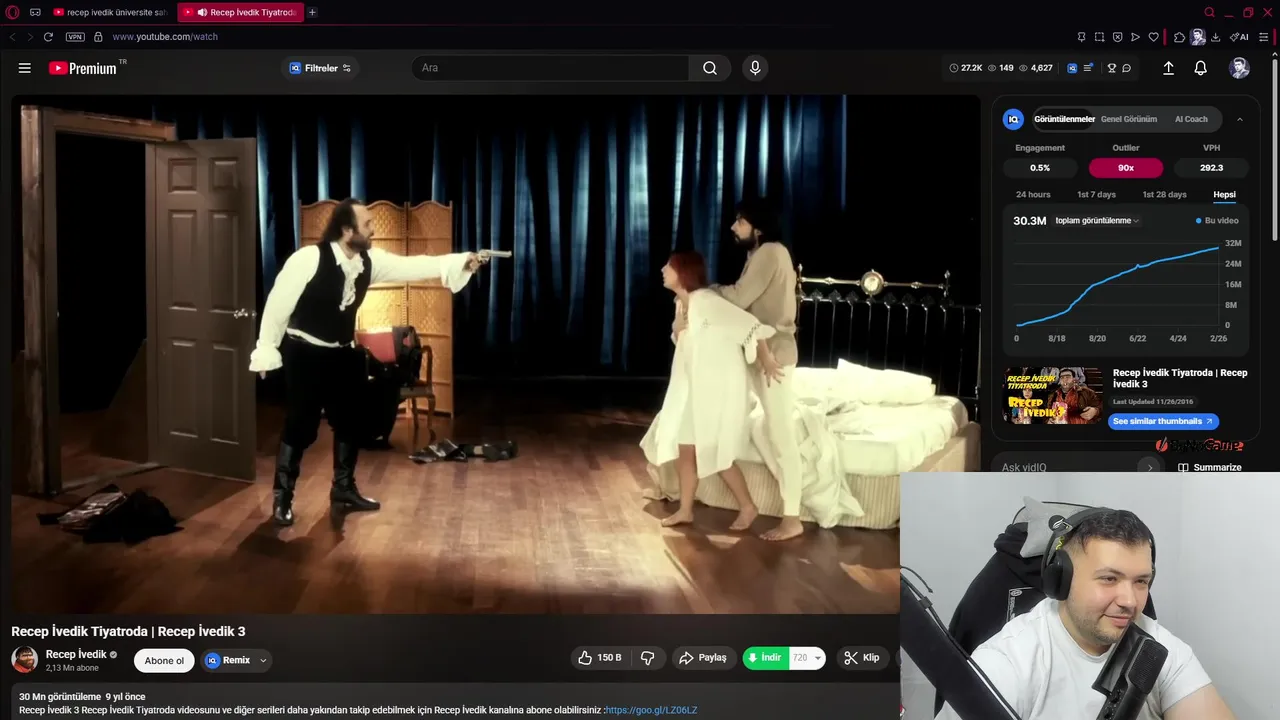Select the Görüntülenmeler tab in vidIQ panel
Image resolution: width=1280 pixels, height=720 pixels.
1064,119
